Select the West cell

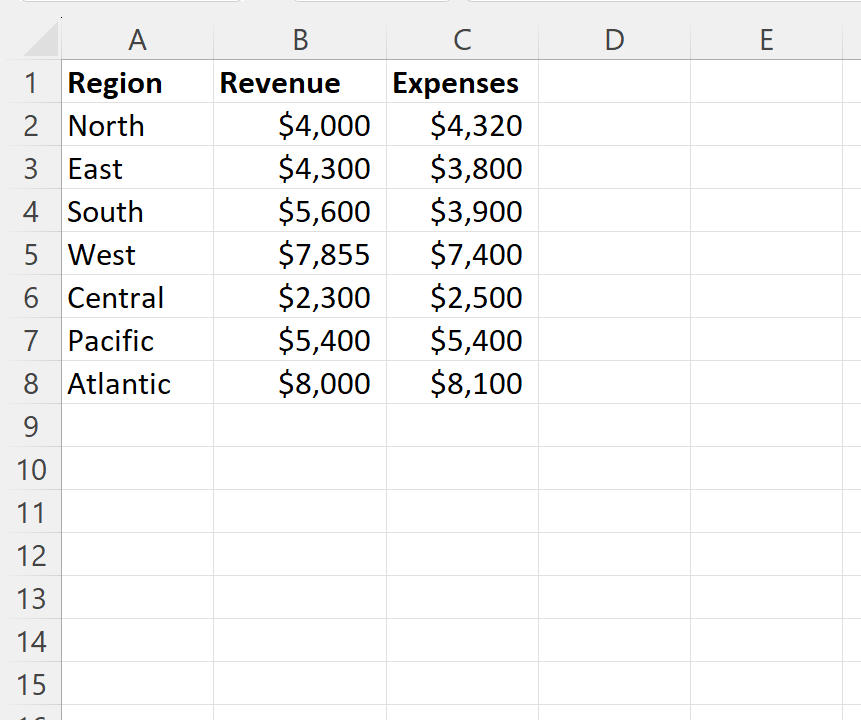(137, 253)
